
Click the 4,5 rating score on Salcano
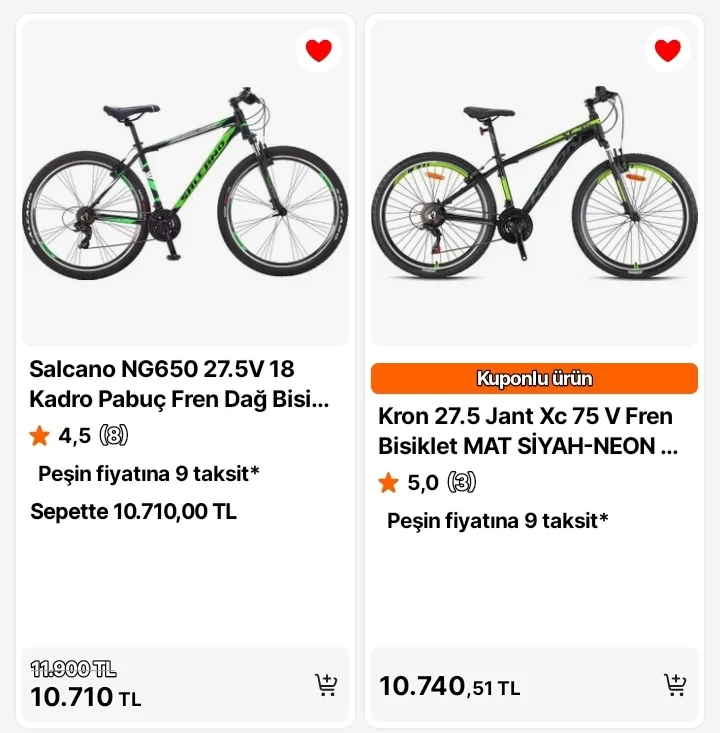tap(75, 435)
